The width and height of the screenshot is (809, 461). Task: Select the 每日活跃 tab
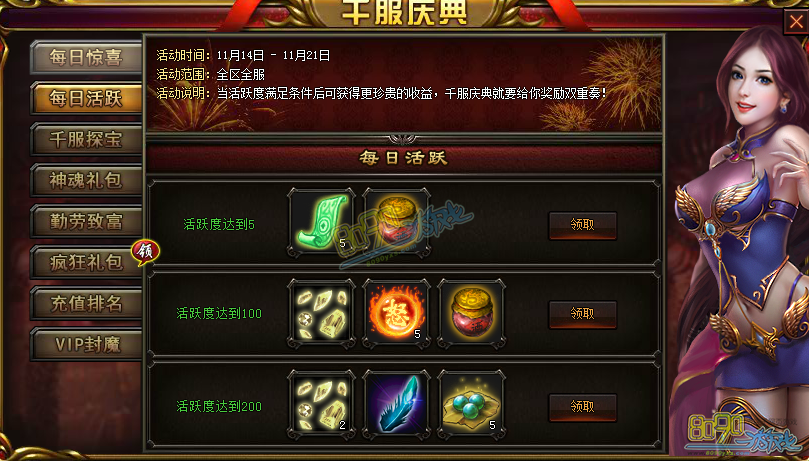coord(86,98)
